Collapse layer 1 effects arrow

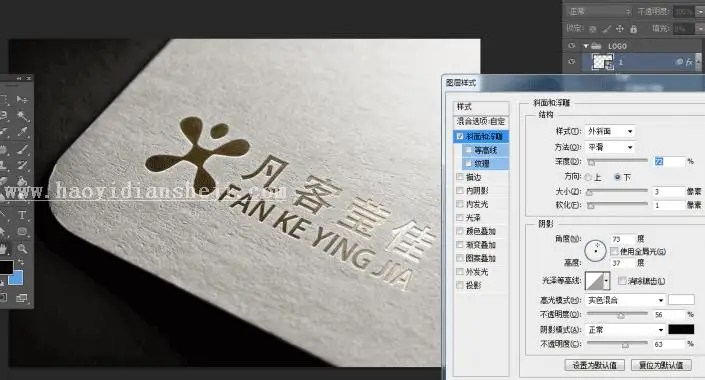pos(698,62)
